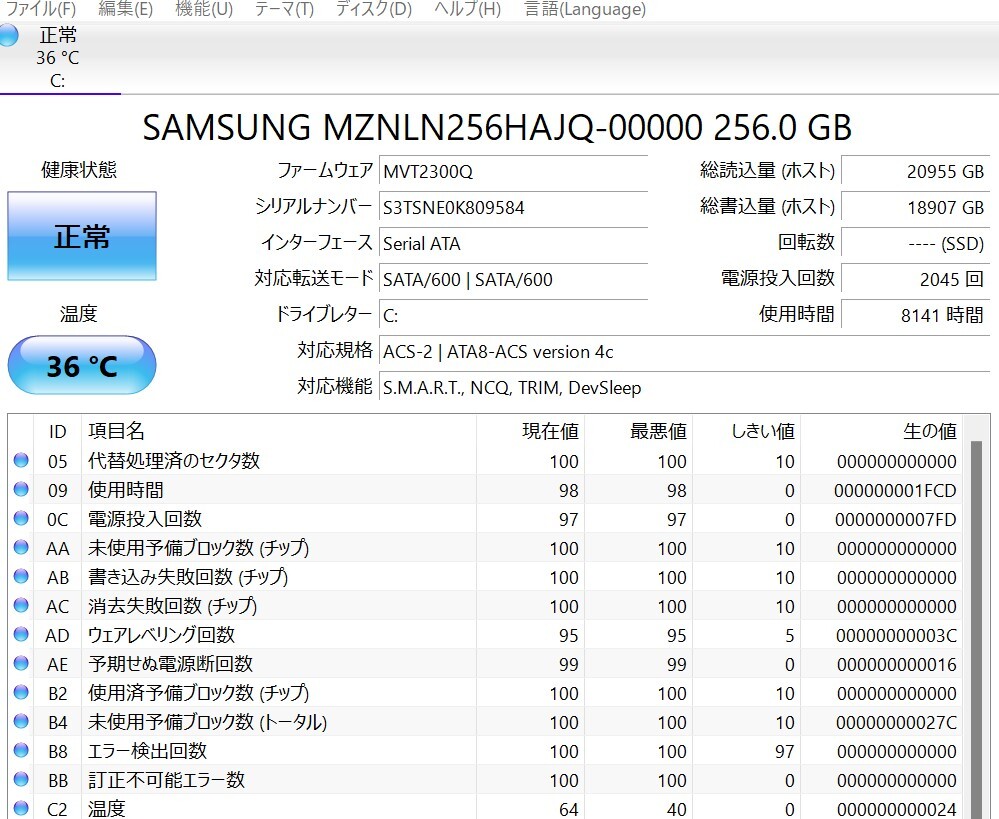Click raw value 000000001FCD
The image size is (999, 819).
pyautogui.click(x=895, y=490)
